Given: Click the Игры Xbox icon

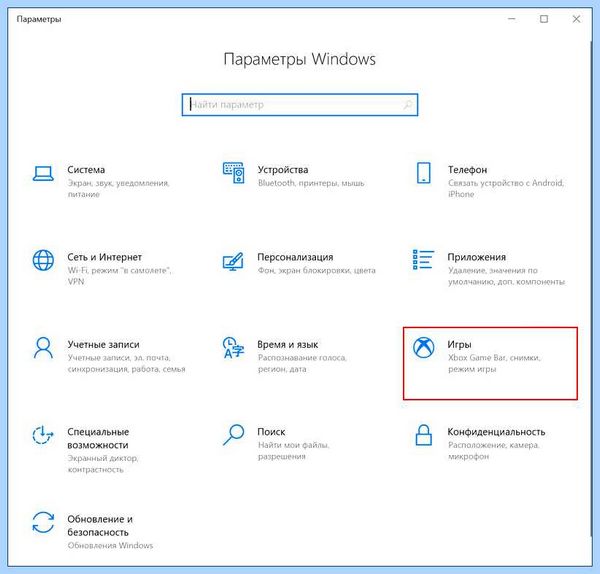Looking at the screenshot, I should [424, 347].
